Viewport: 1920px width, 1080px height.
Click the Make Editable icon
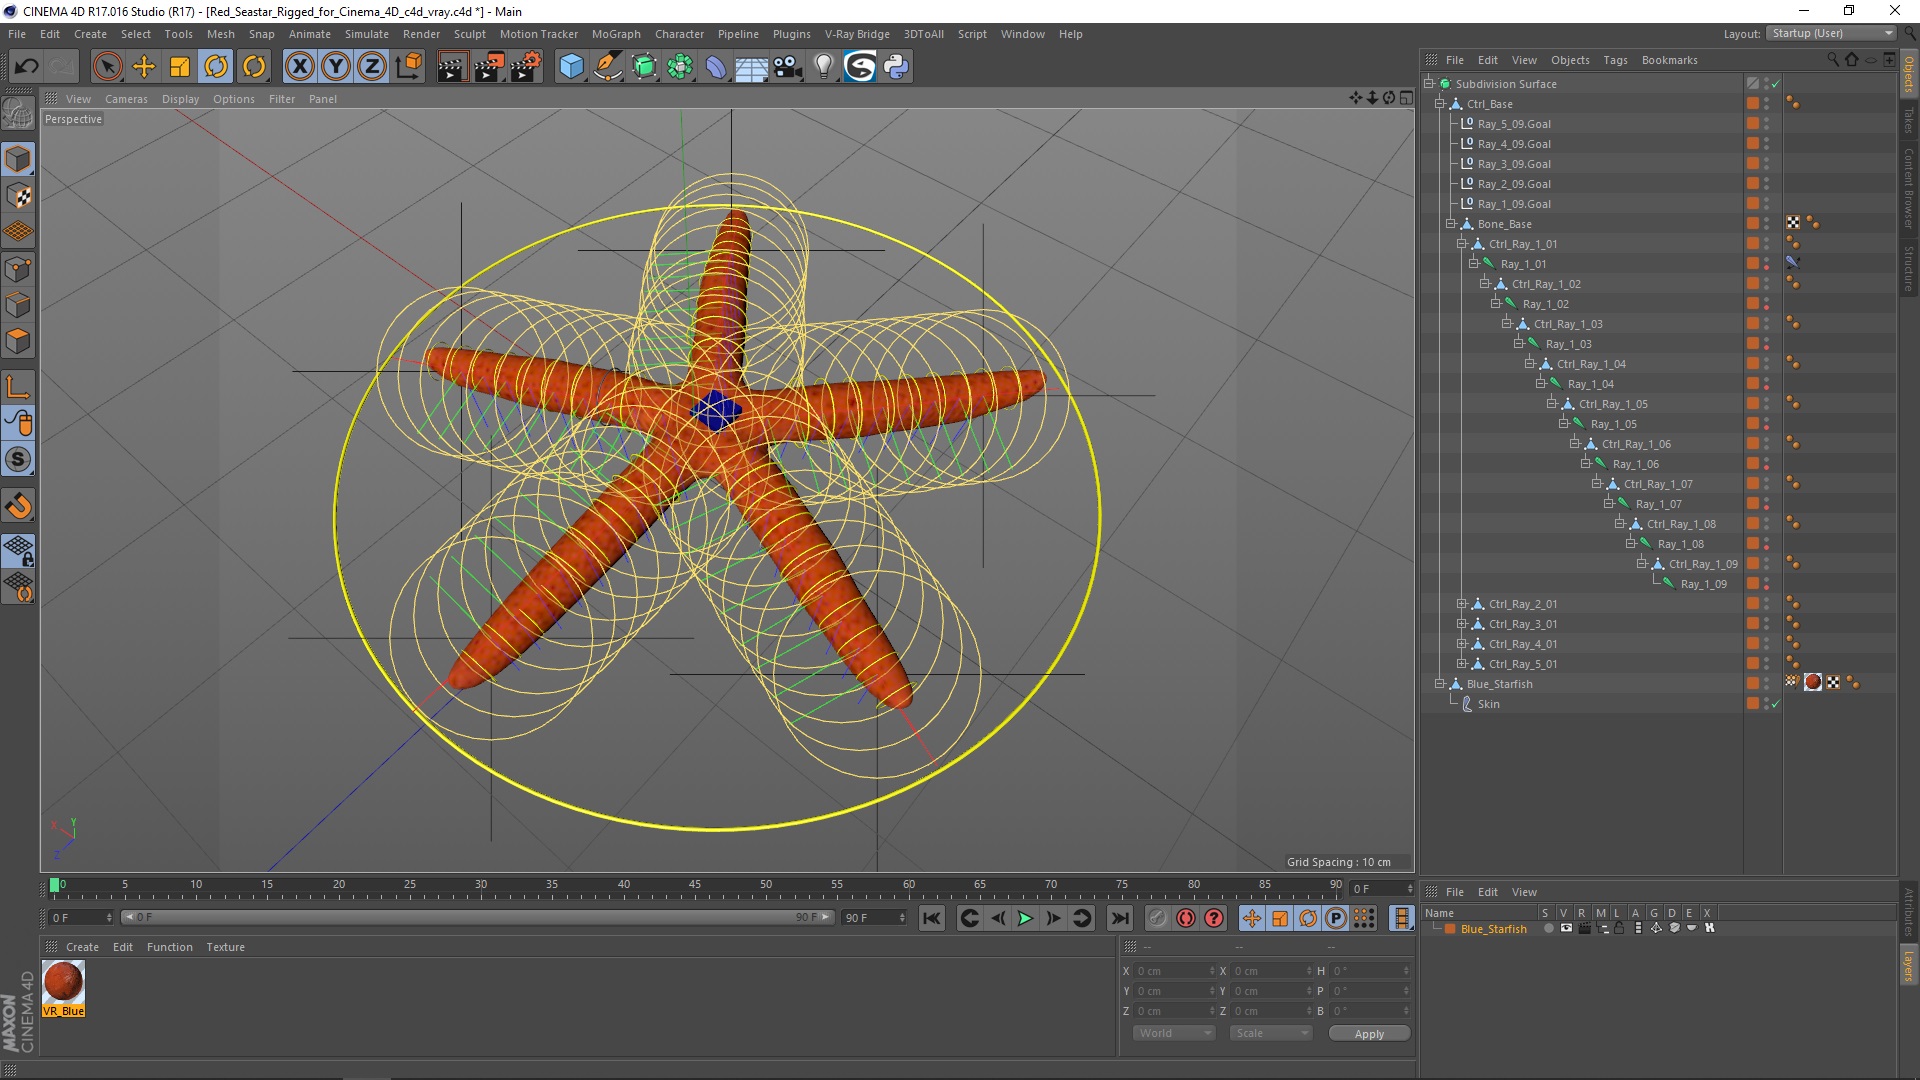18,115
